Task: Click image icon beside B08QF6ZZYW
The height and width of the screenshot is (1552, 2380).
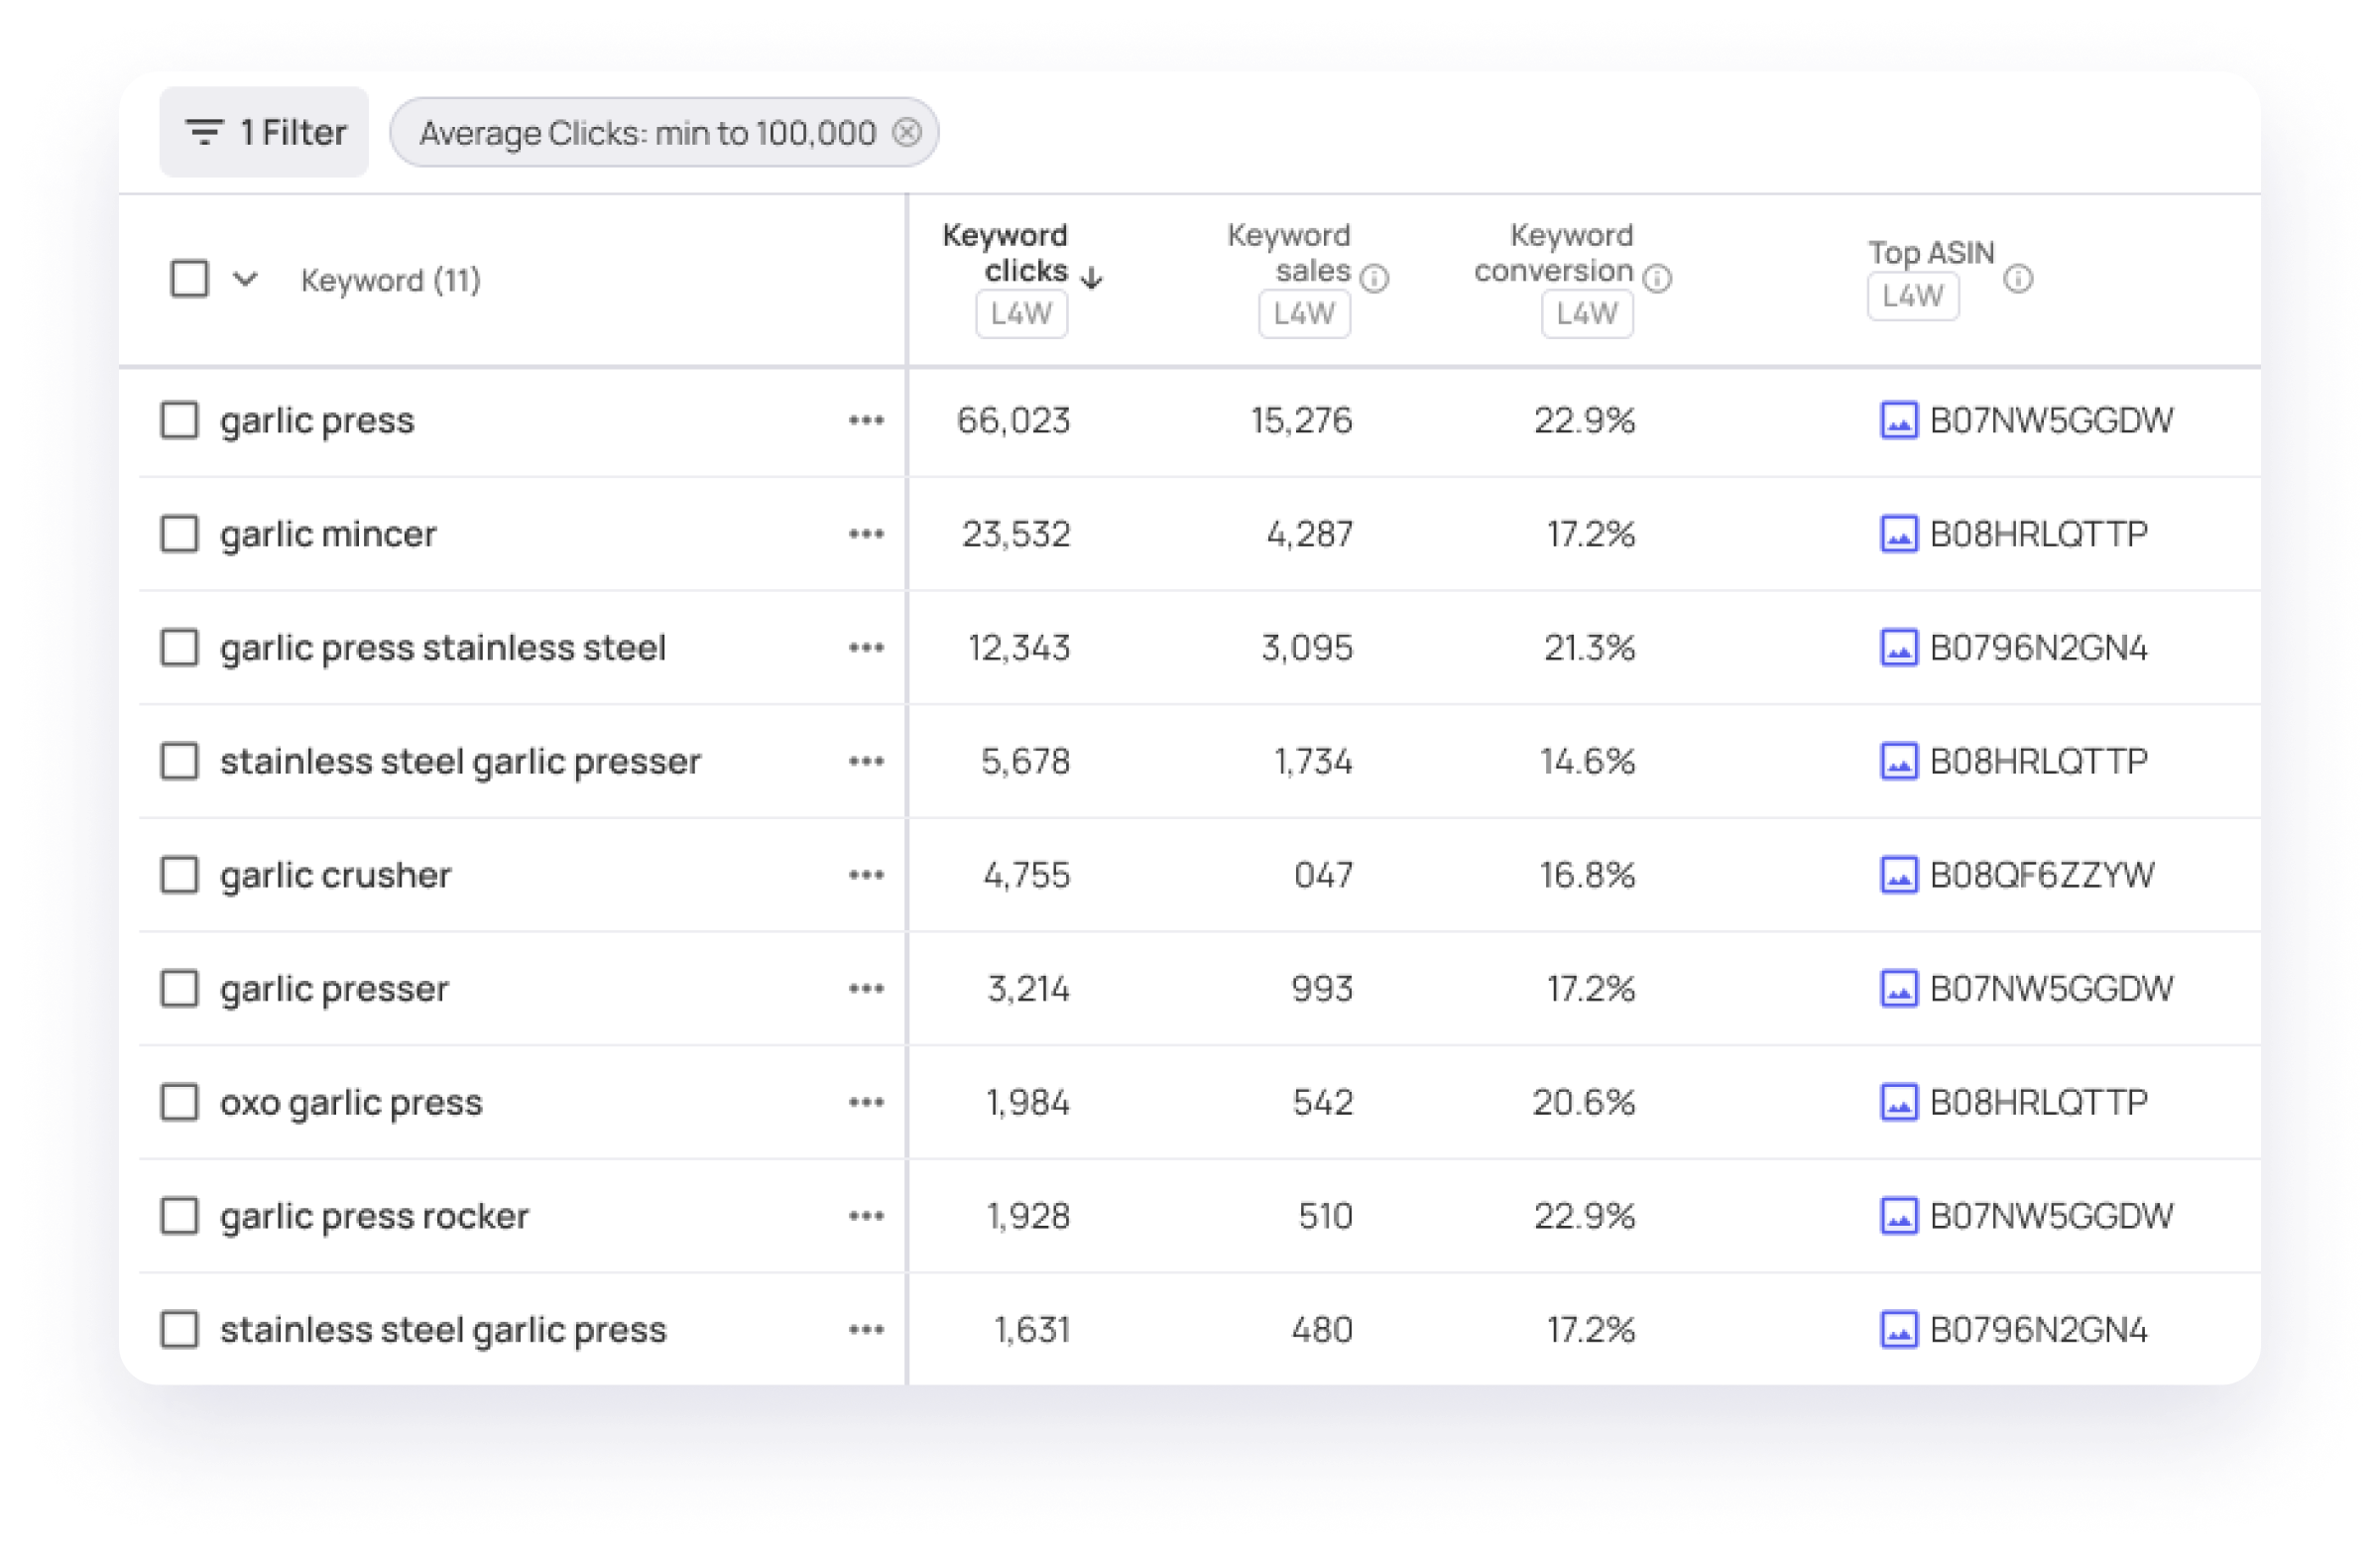Action: (x=1899, y=875)
